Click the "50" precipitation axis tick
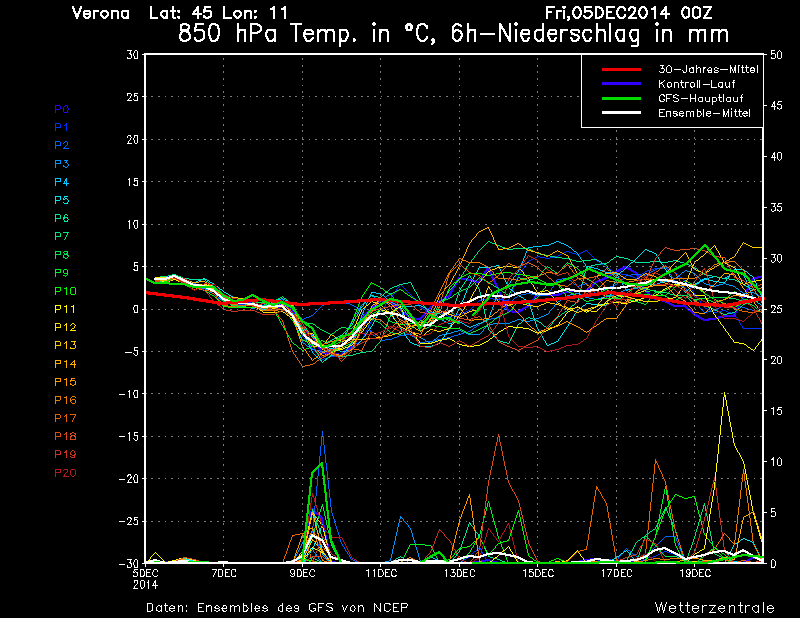 click(x=776, y=55)
